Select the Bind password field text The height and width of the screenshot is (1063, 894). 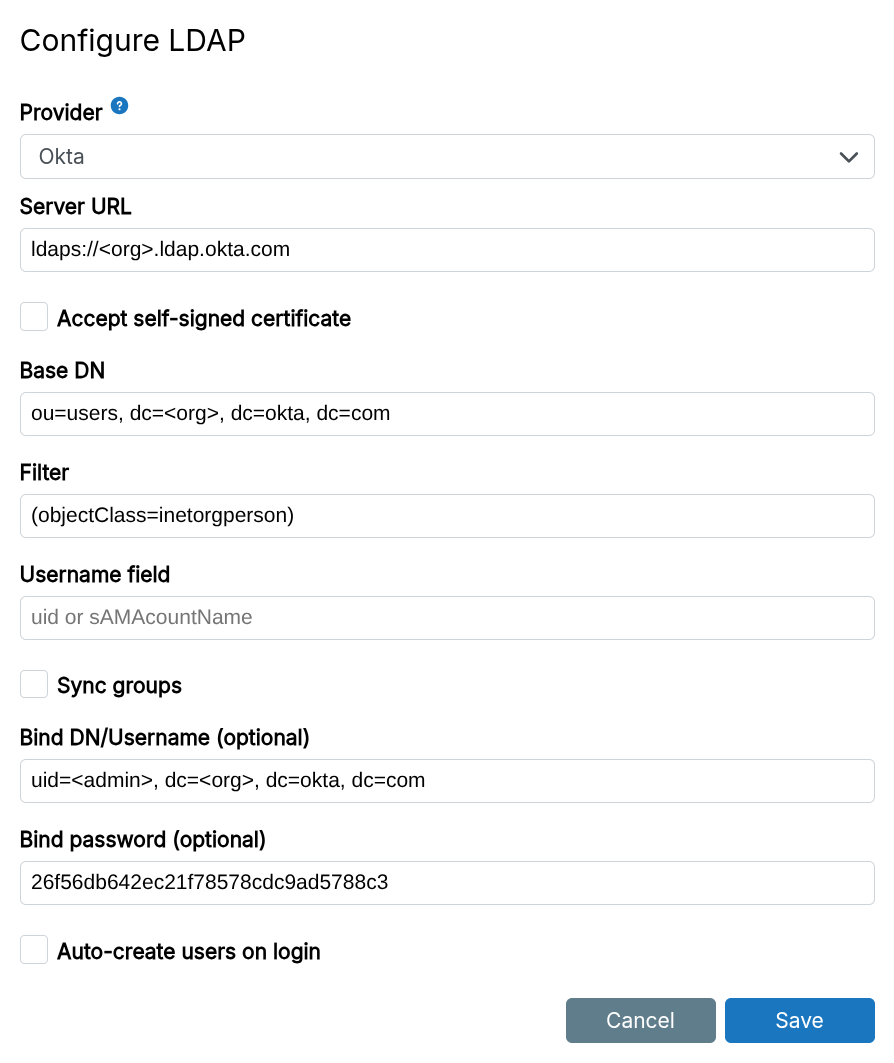(x=447, y=882)
